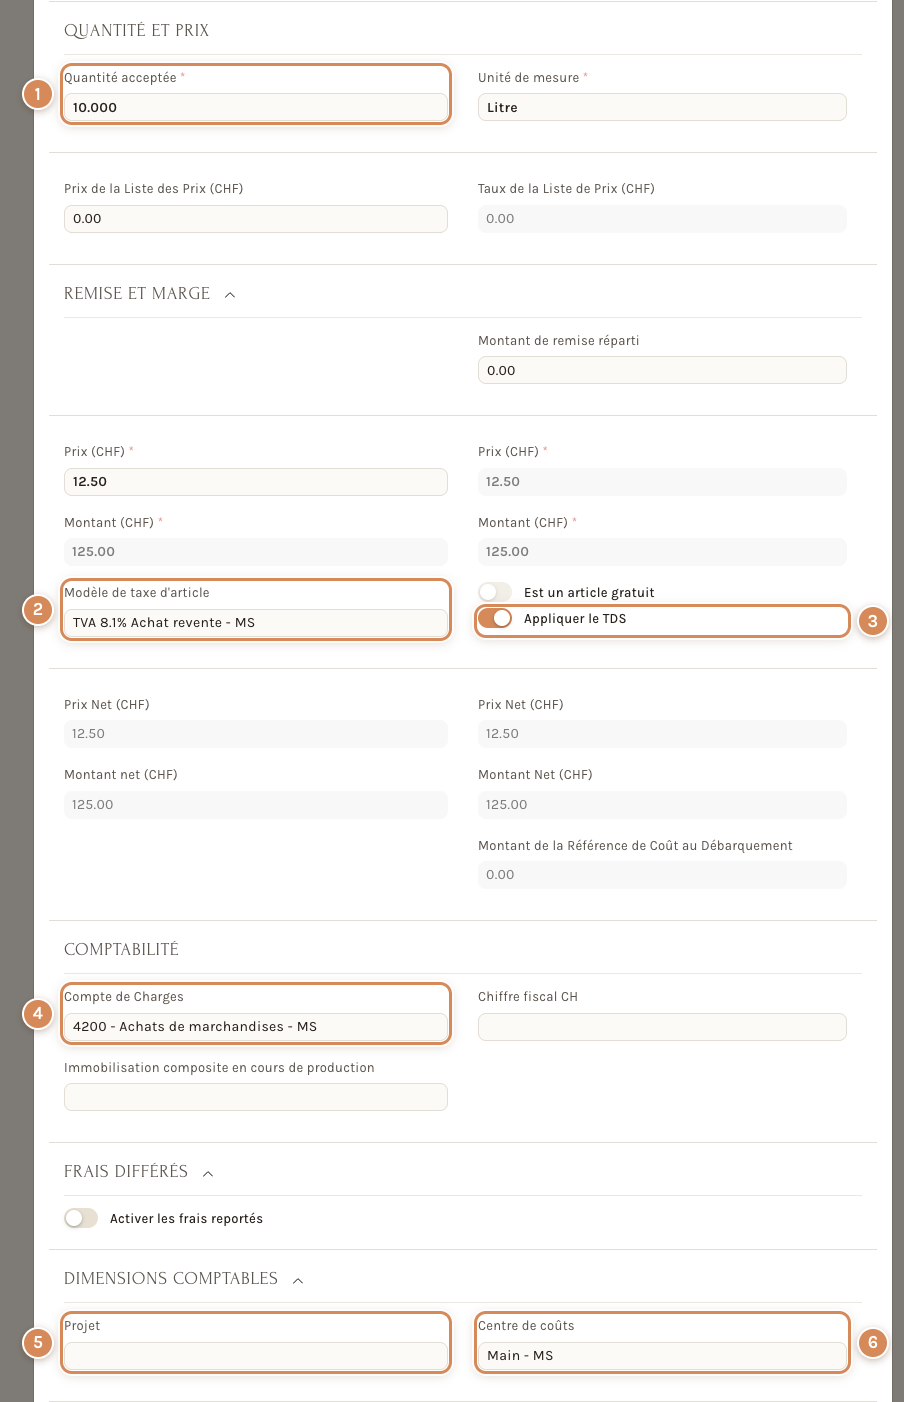Click the empty Projet field
The image size is (904, 1402).
(x=256, y=1356)
